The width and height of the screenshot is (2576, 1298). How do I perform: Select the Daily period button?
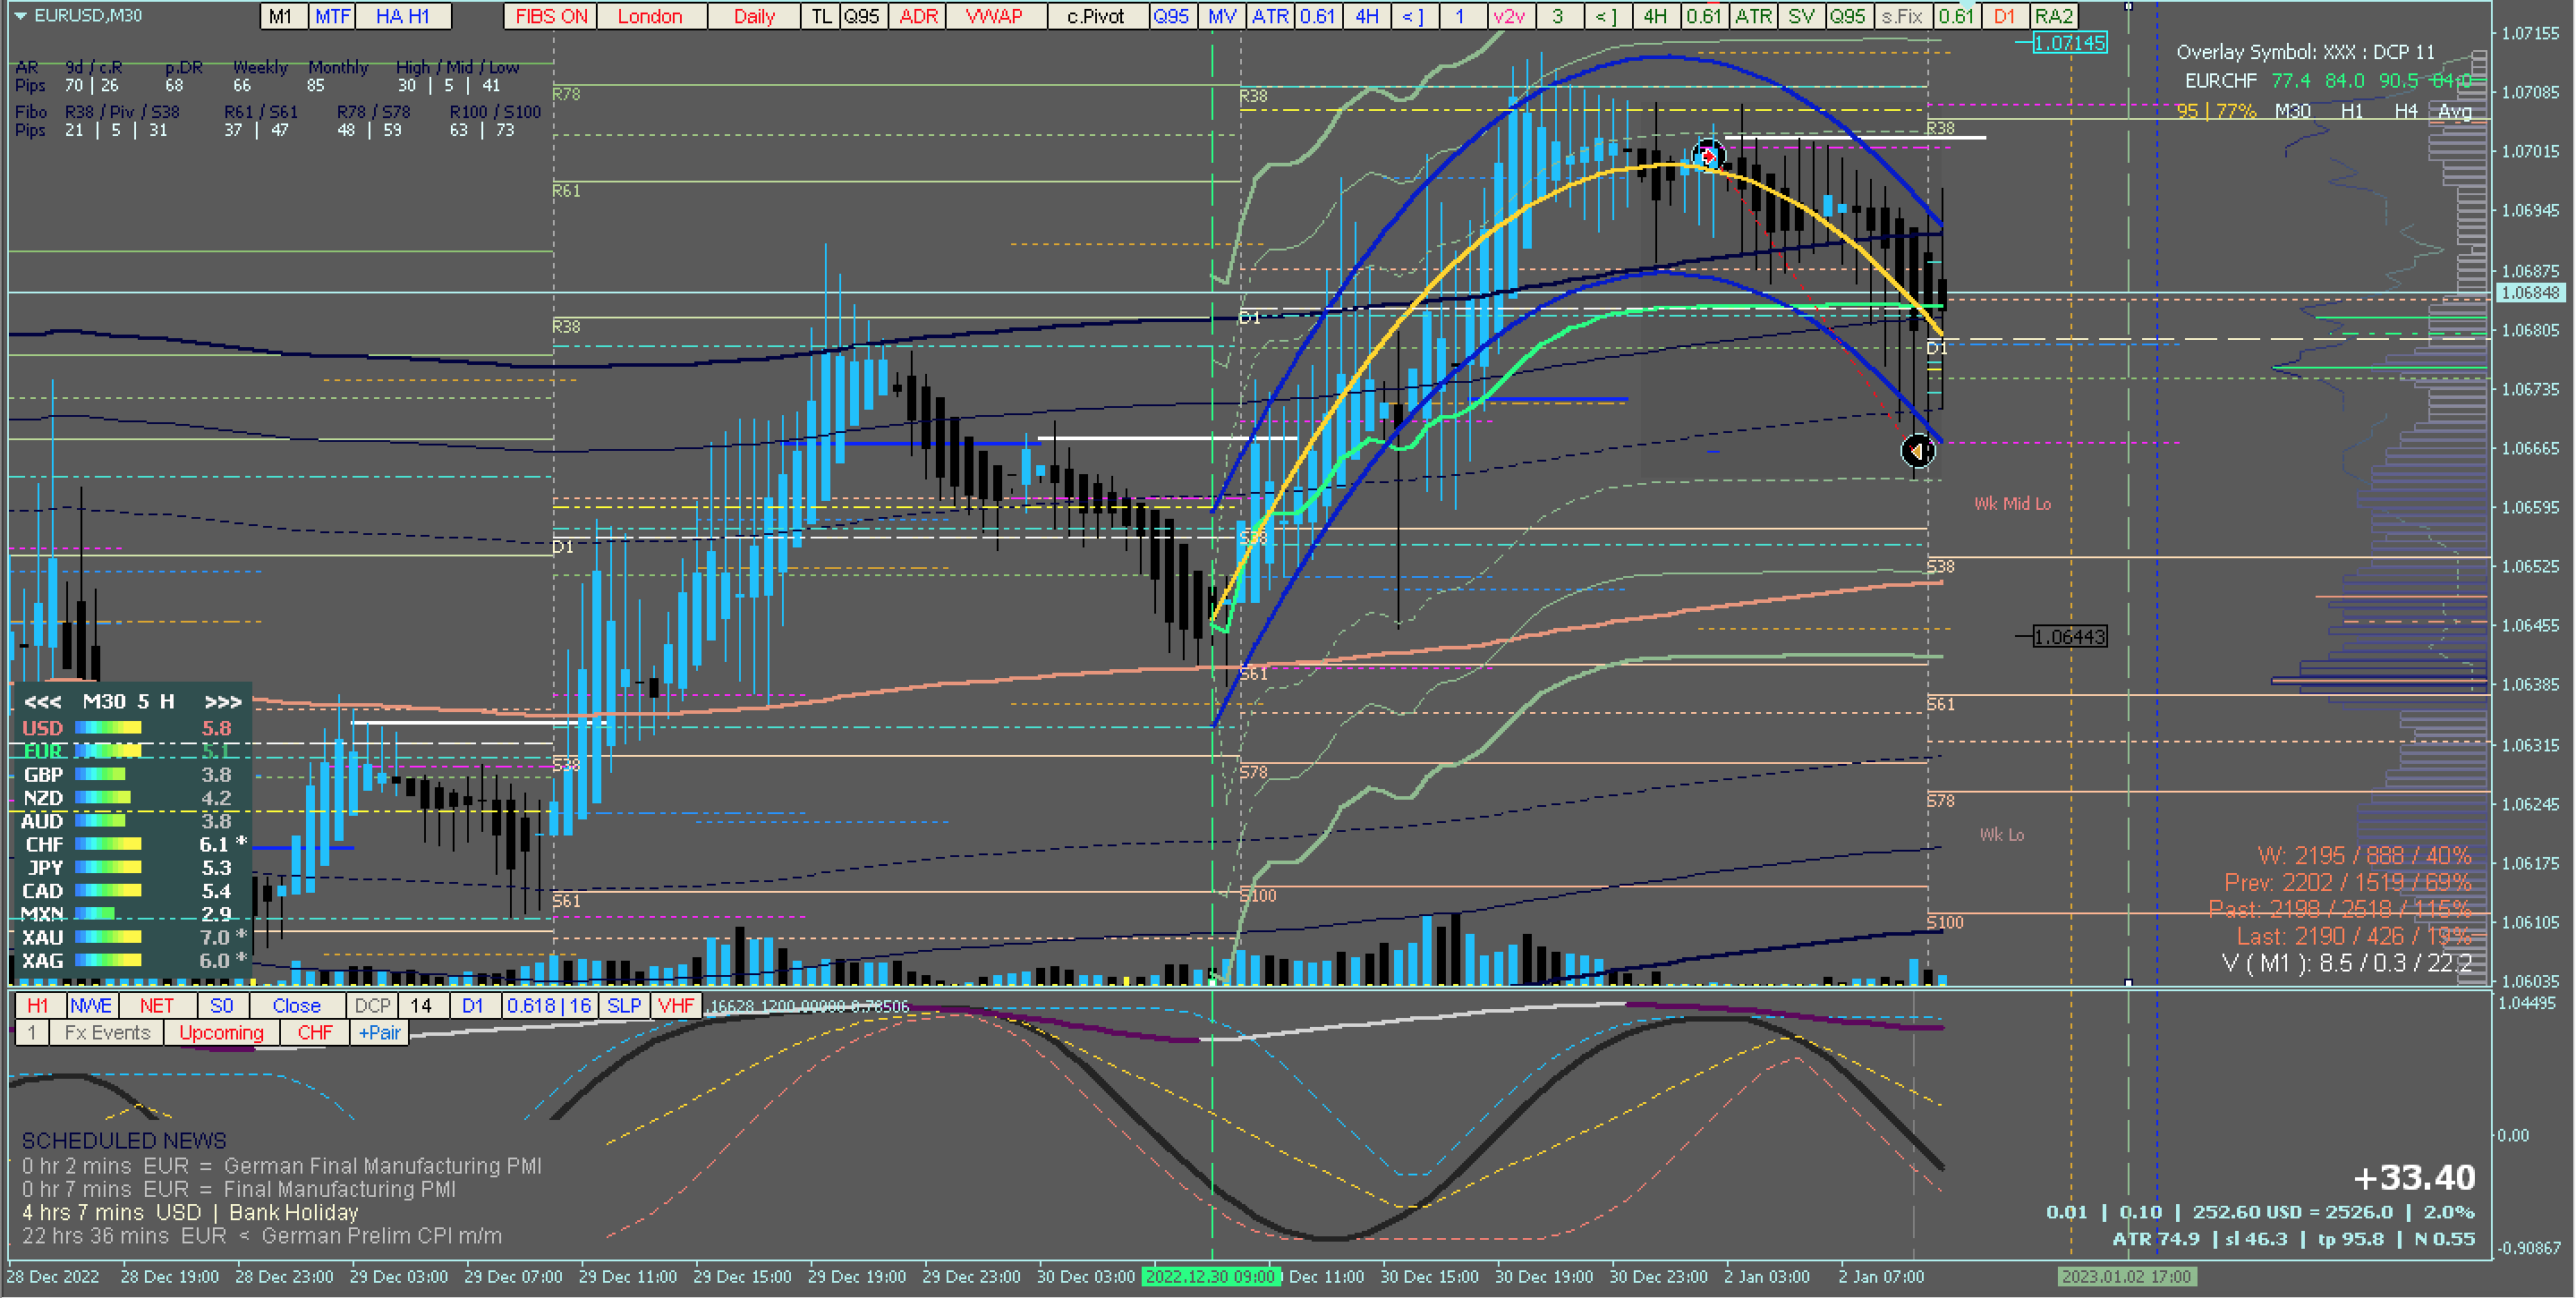[754, 16]
